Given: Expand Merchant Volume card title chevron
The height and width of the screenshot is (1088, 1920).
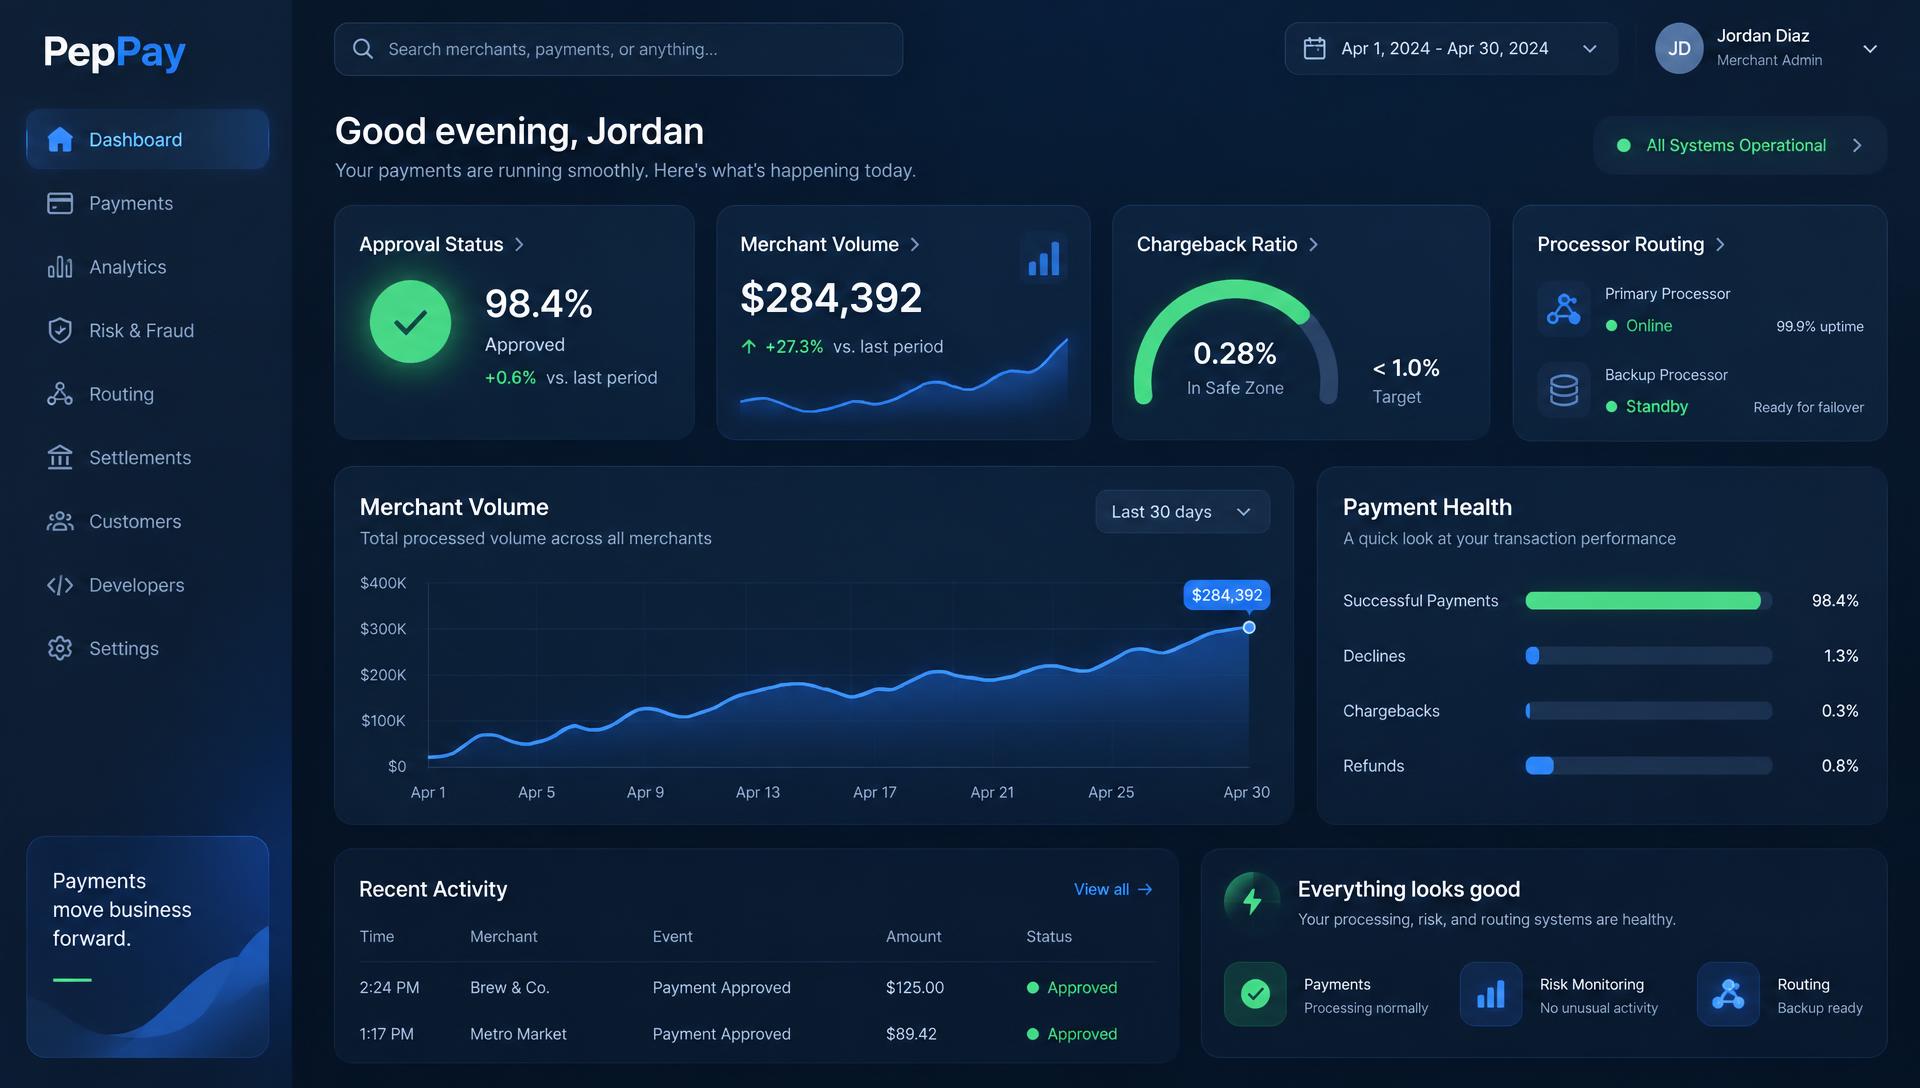Looking at the screenshot, I should click(915, 244).
